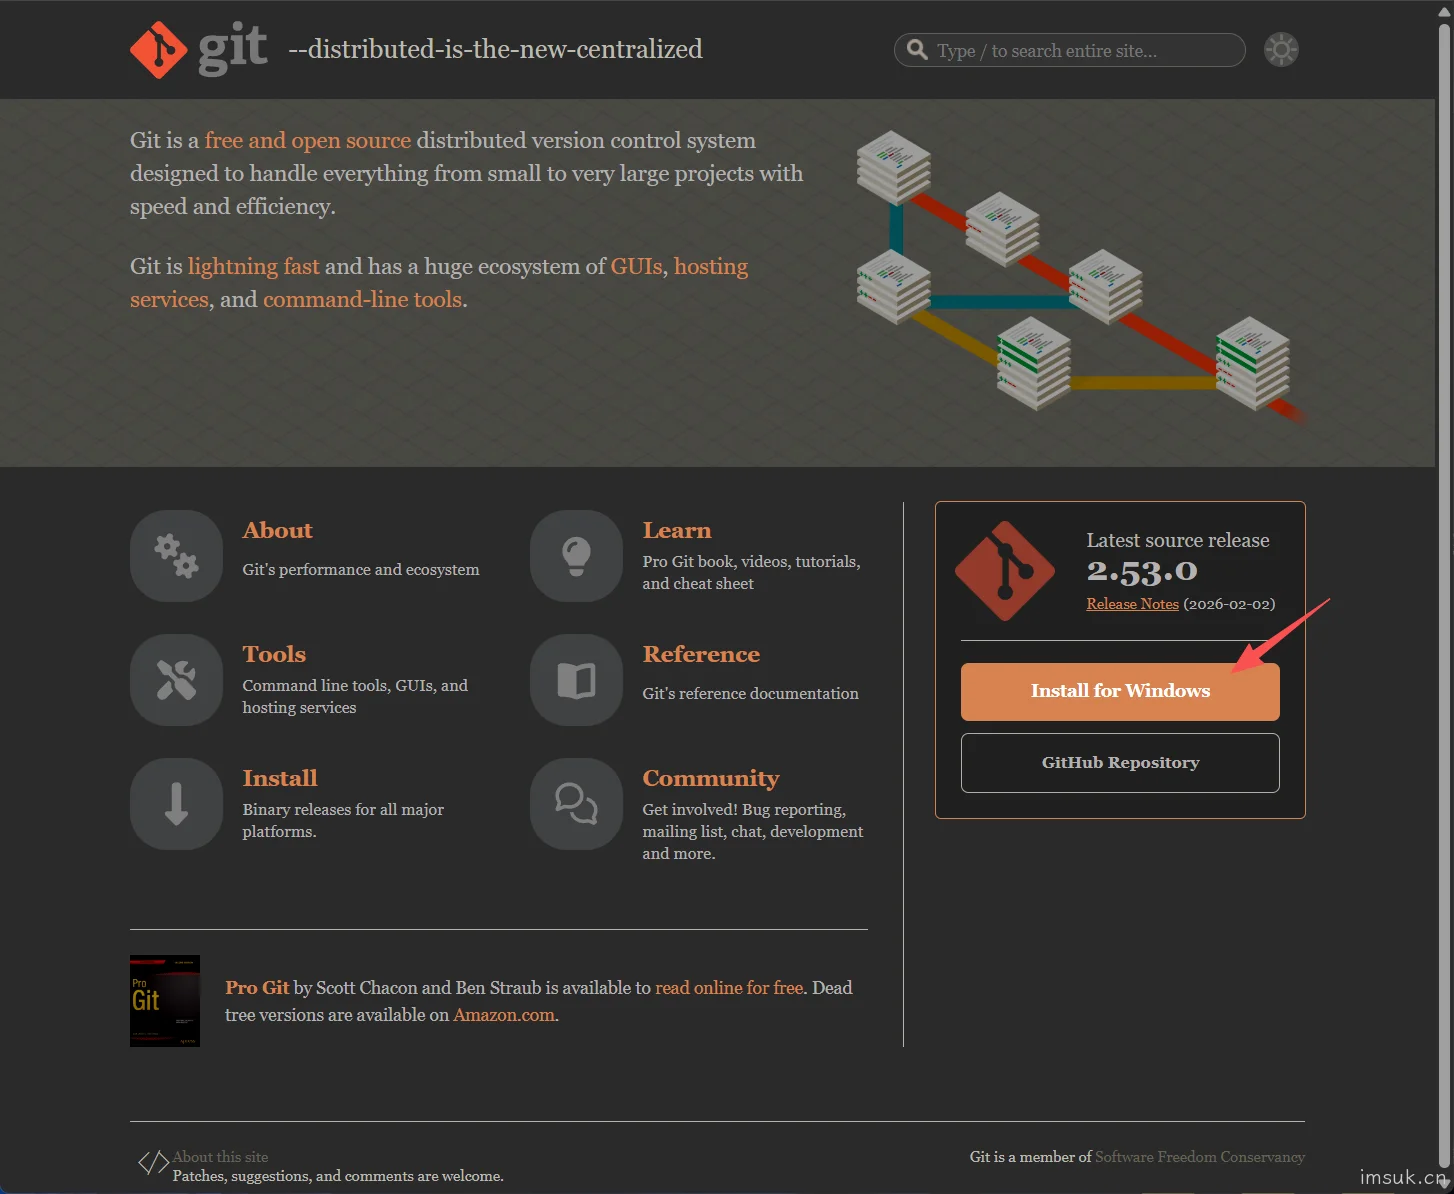Open the Learn heading link
The image size is (1454, 1194).
point(677,530)
